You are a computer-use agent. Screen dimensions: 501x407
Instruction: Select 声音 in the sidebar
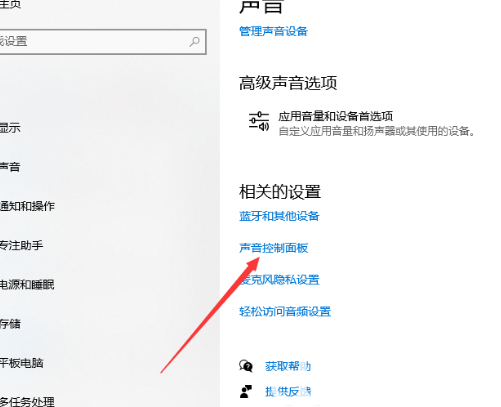coord(10,167)
